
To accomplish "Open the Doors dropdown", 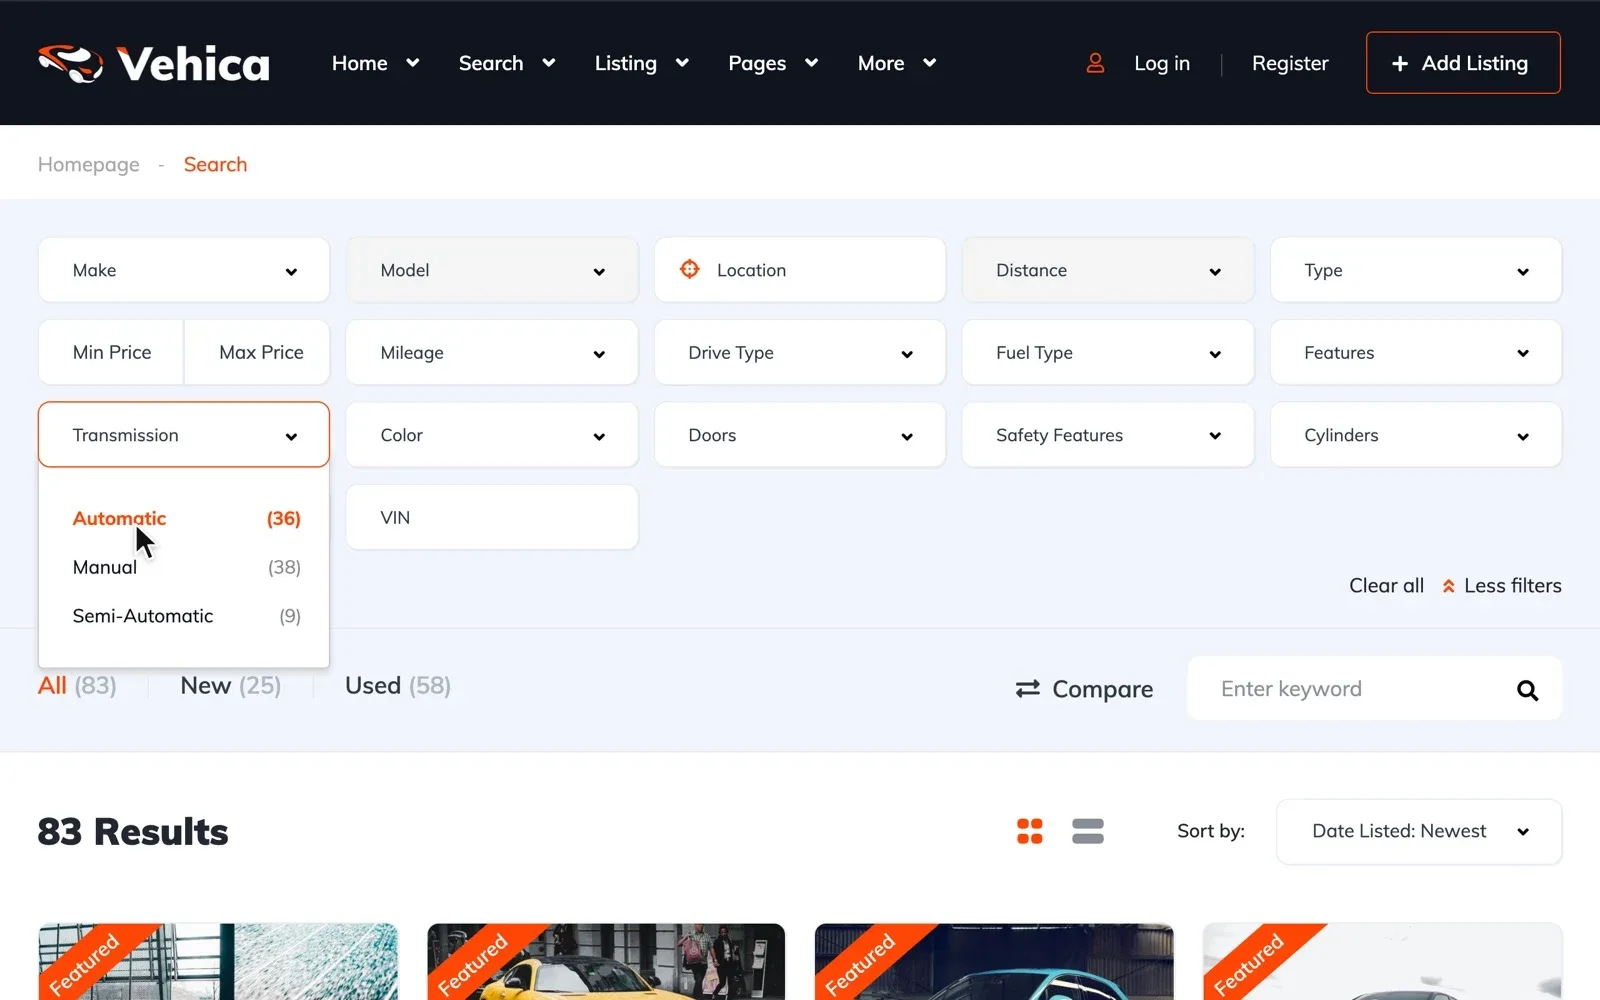I will [x=800, y=435].
